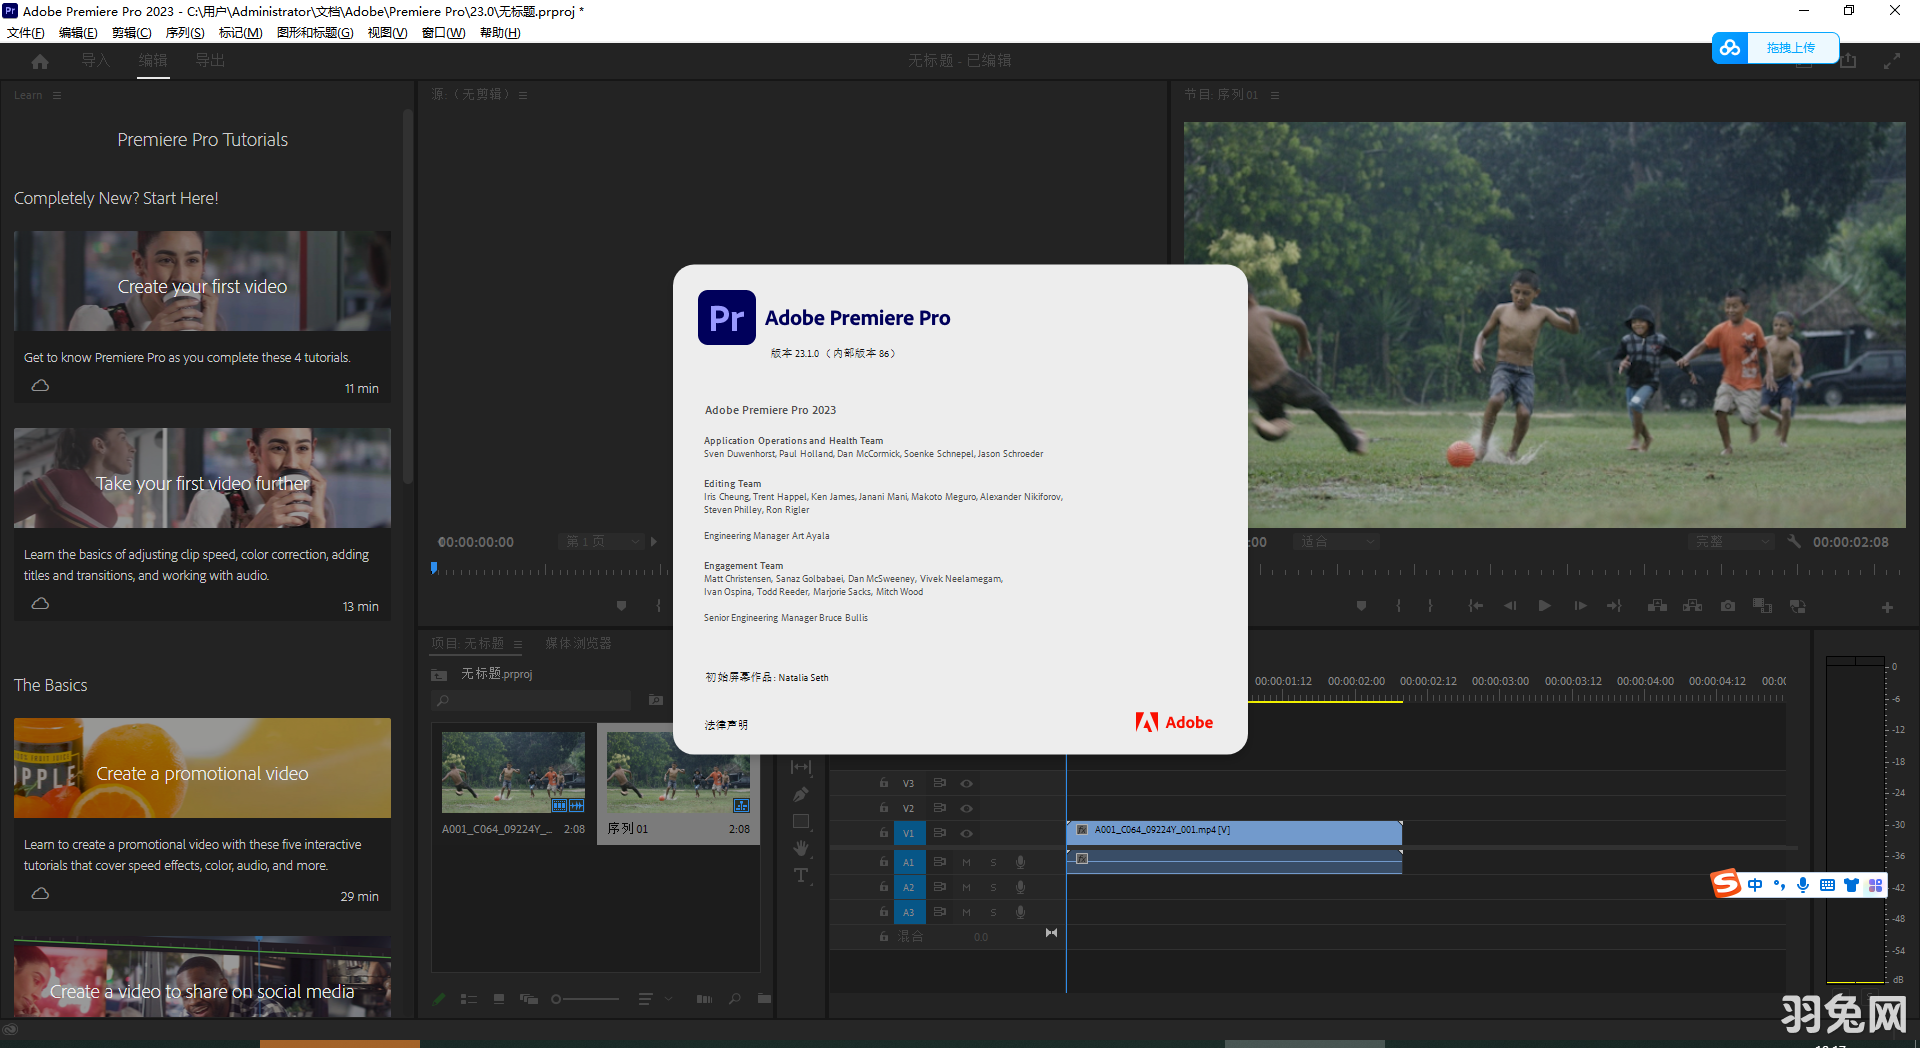Open the 适合 zoom level dropdown

(1336, 541)
